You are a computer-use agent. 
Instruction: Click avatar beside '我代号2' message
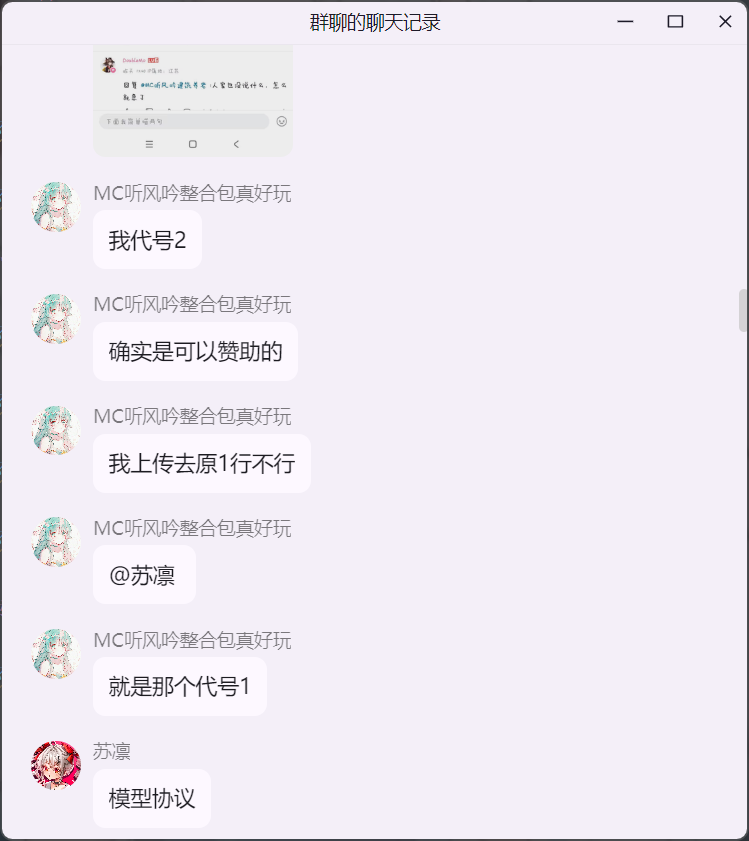pos(56,207)
